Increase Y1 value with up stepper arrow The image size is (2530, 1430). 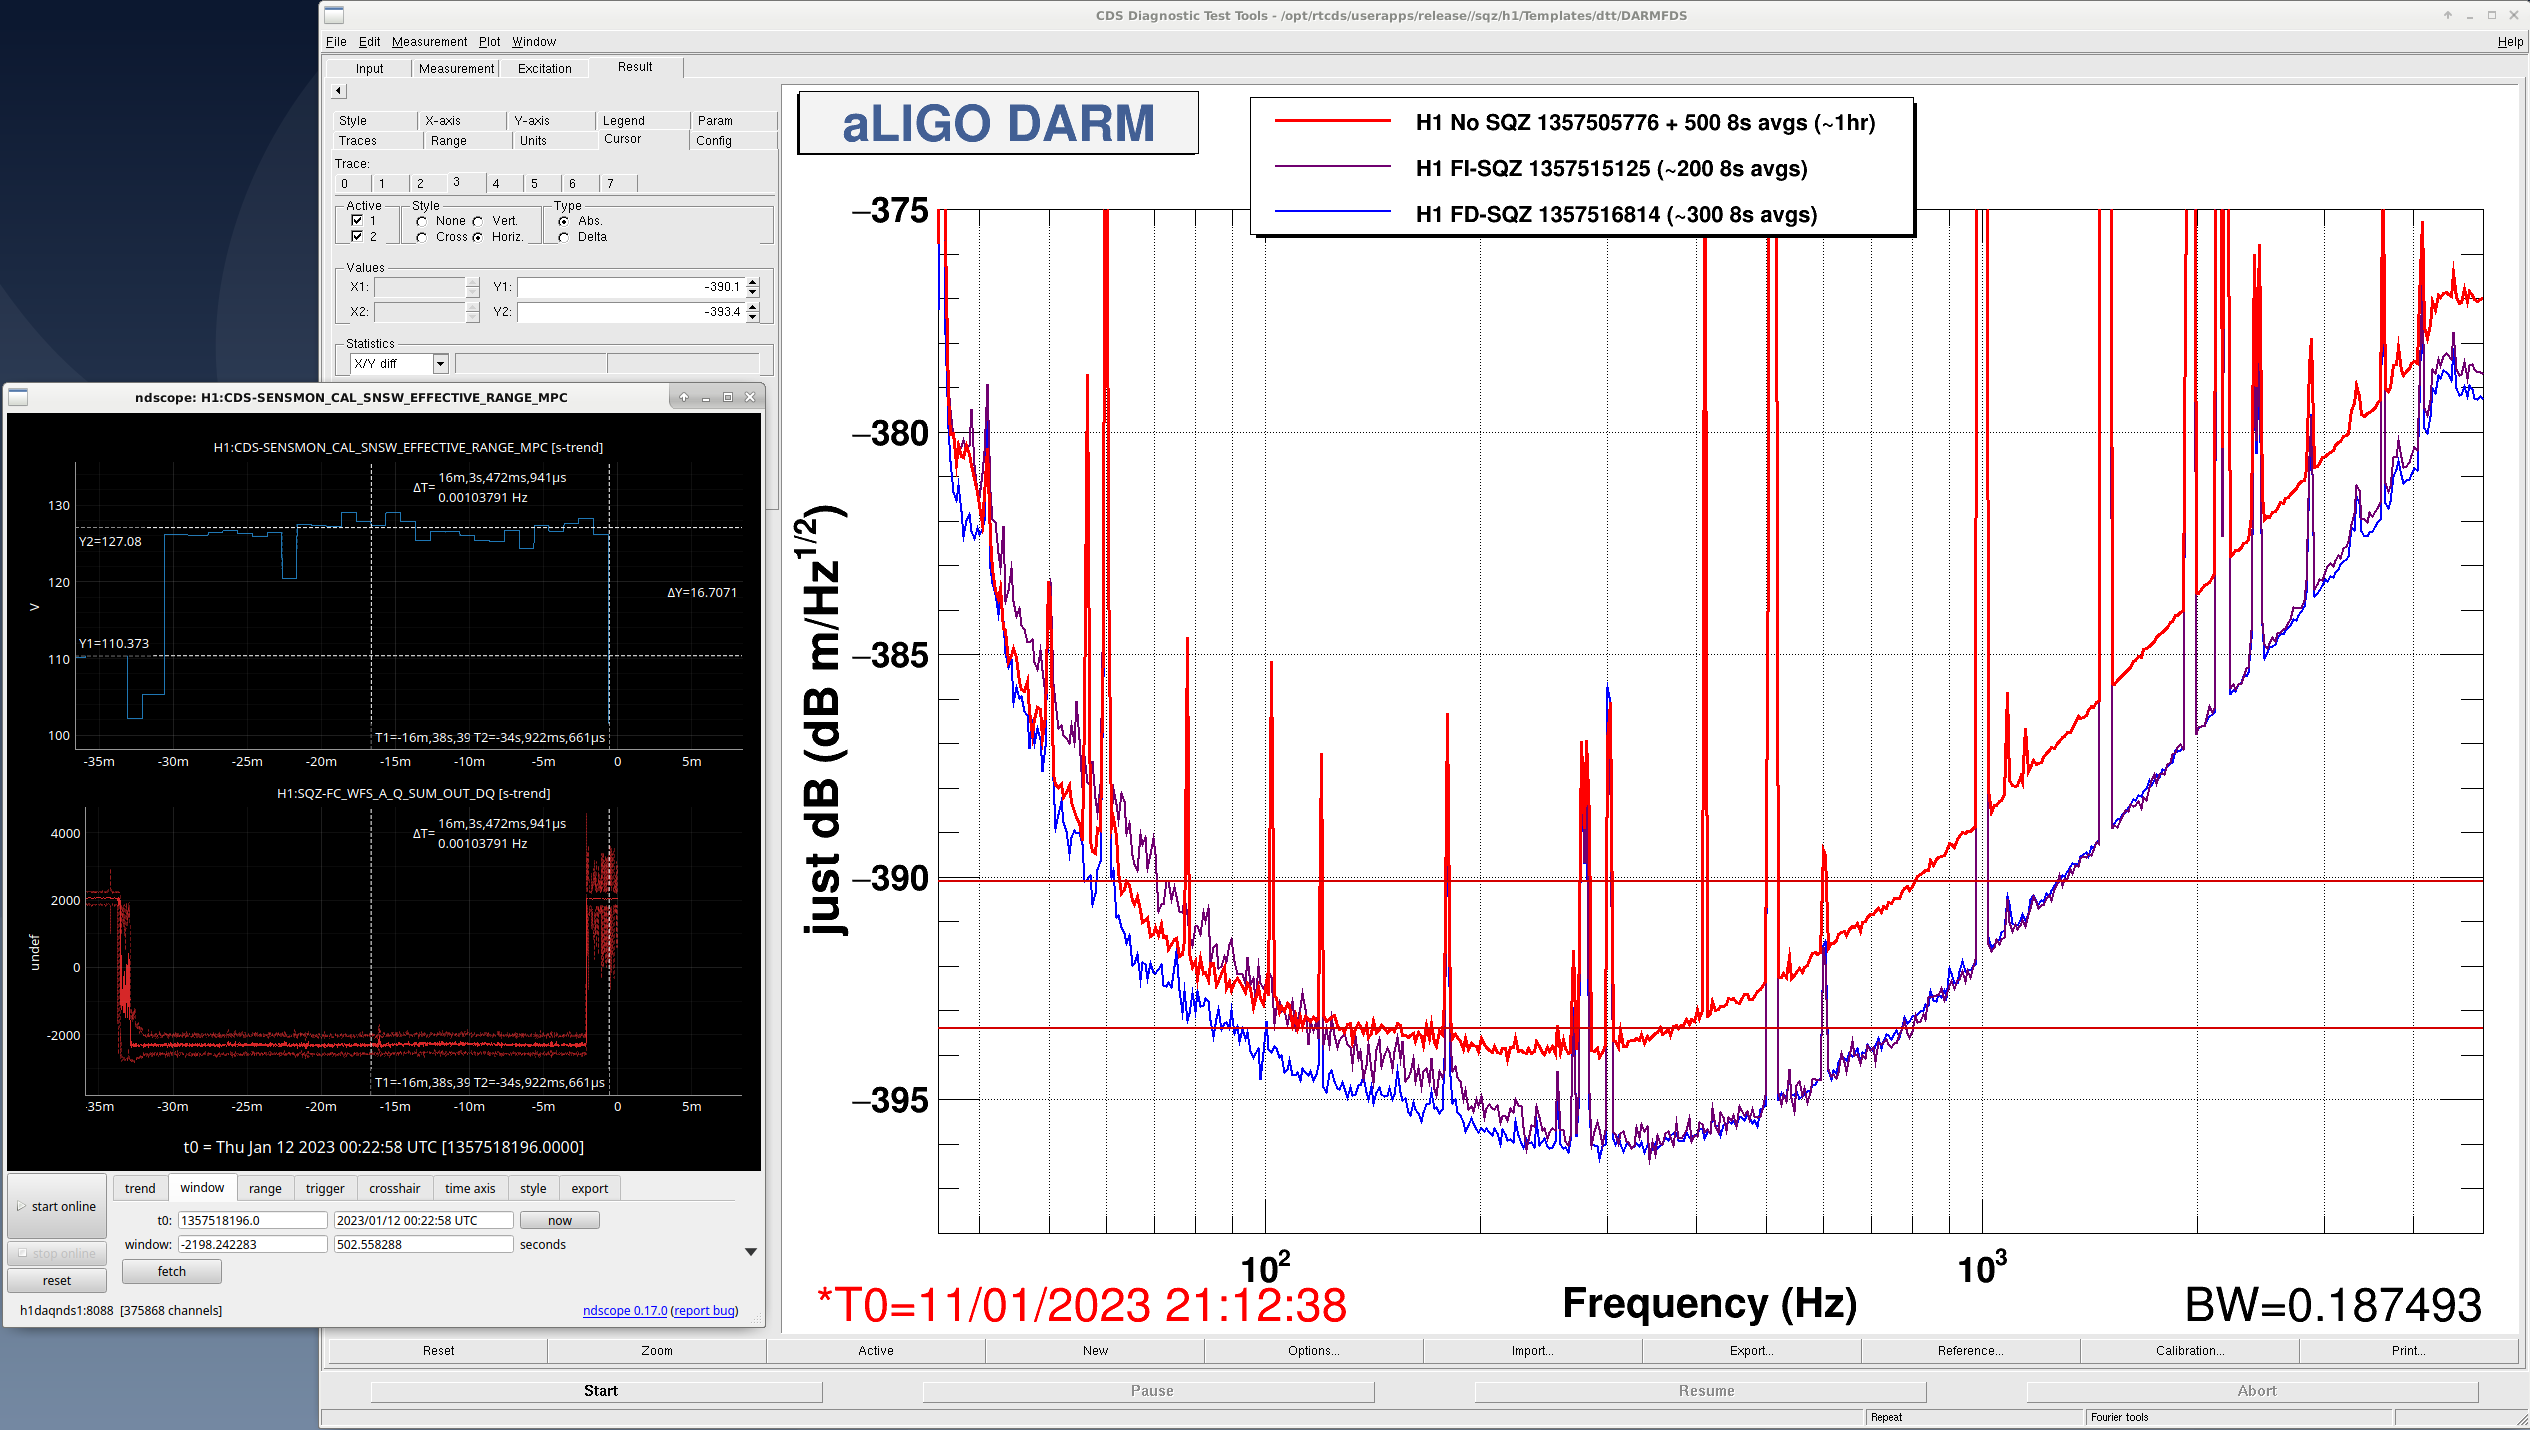point(753,282)
